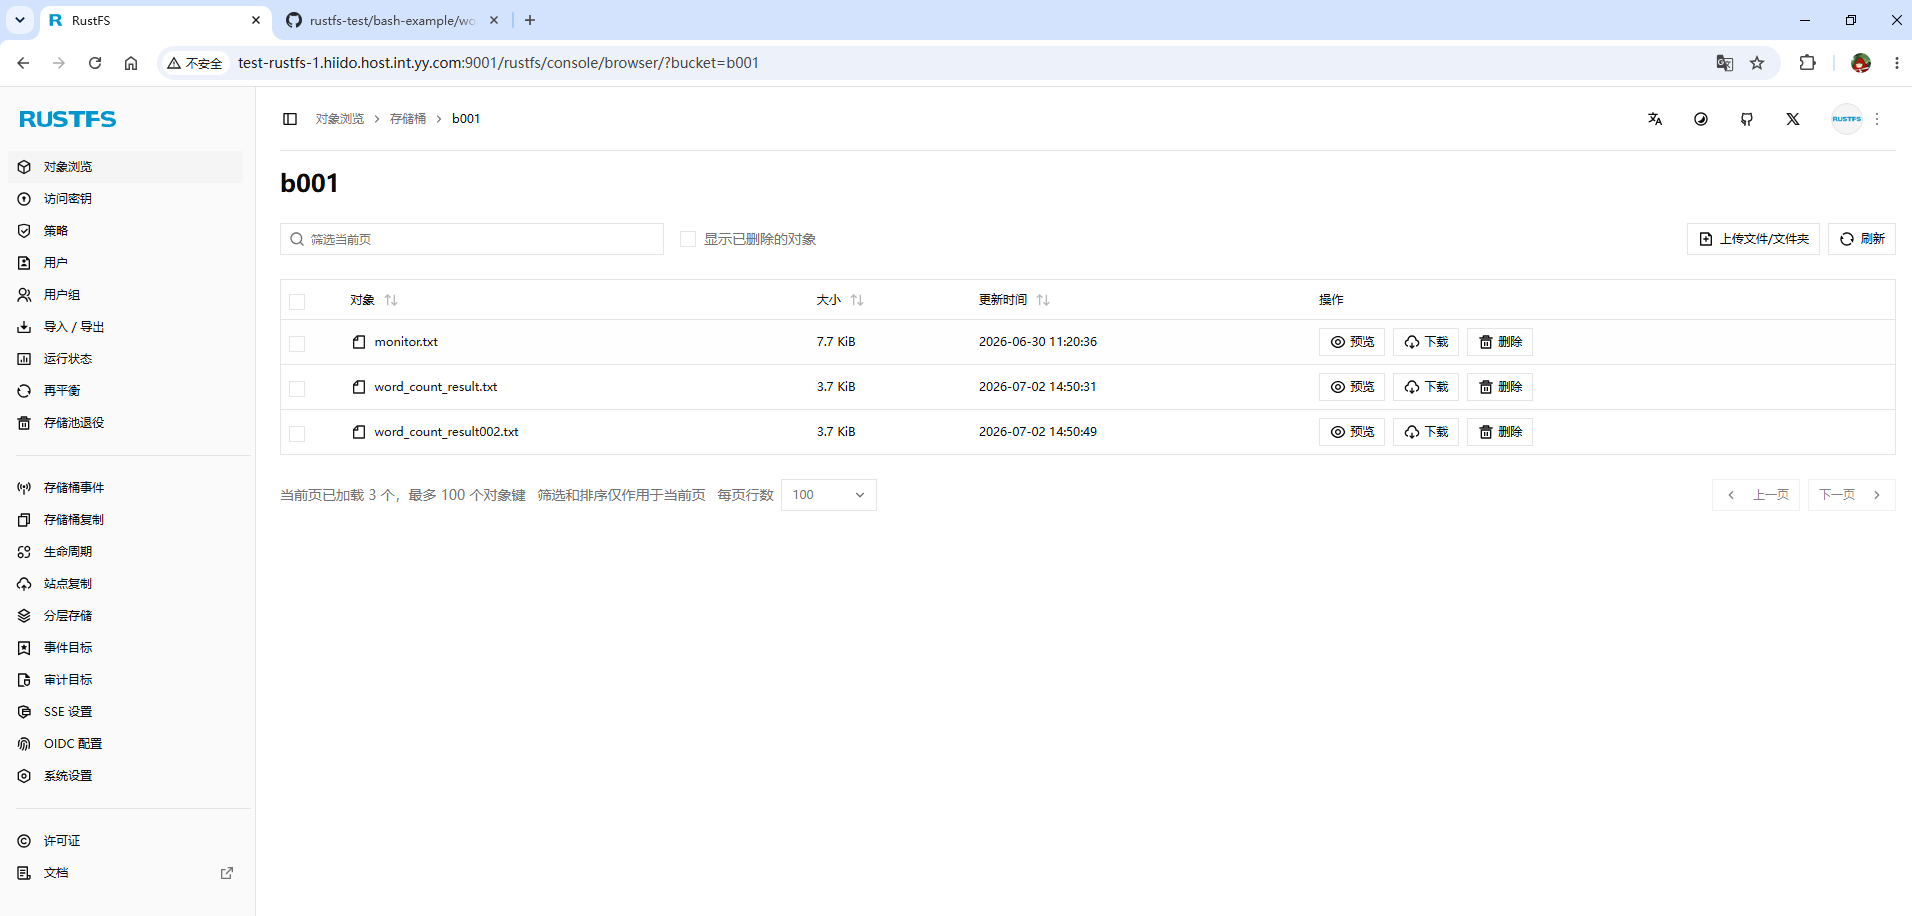Toggle the sidebar collapse icon
This screenshot has width=1912, height=916.
coord(290,119)
